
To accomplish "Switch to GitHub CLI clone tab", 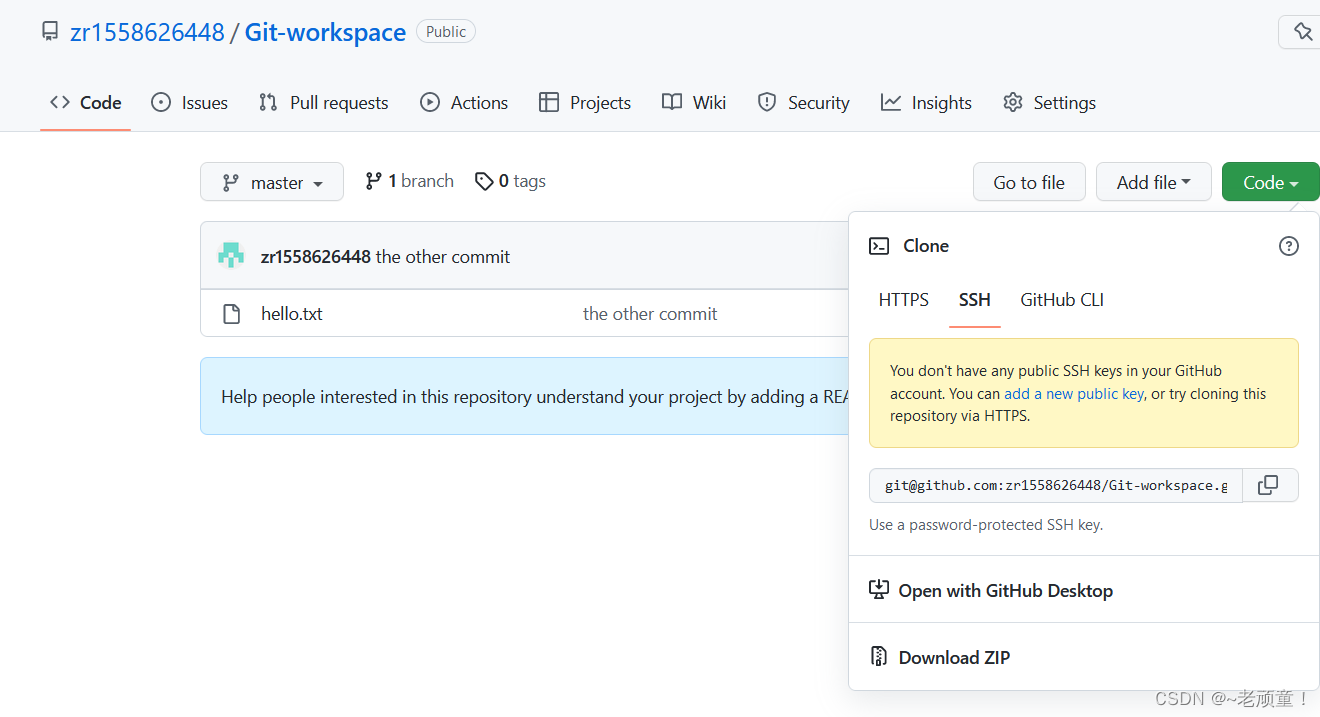I will pos(1062,300).
